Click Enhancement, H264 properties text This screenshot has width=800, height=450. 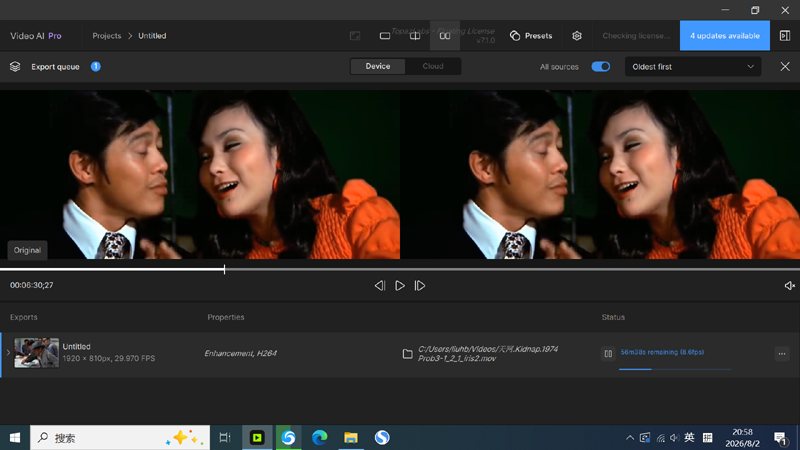(240, 353)
